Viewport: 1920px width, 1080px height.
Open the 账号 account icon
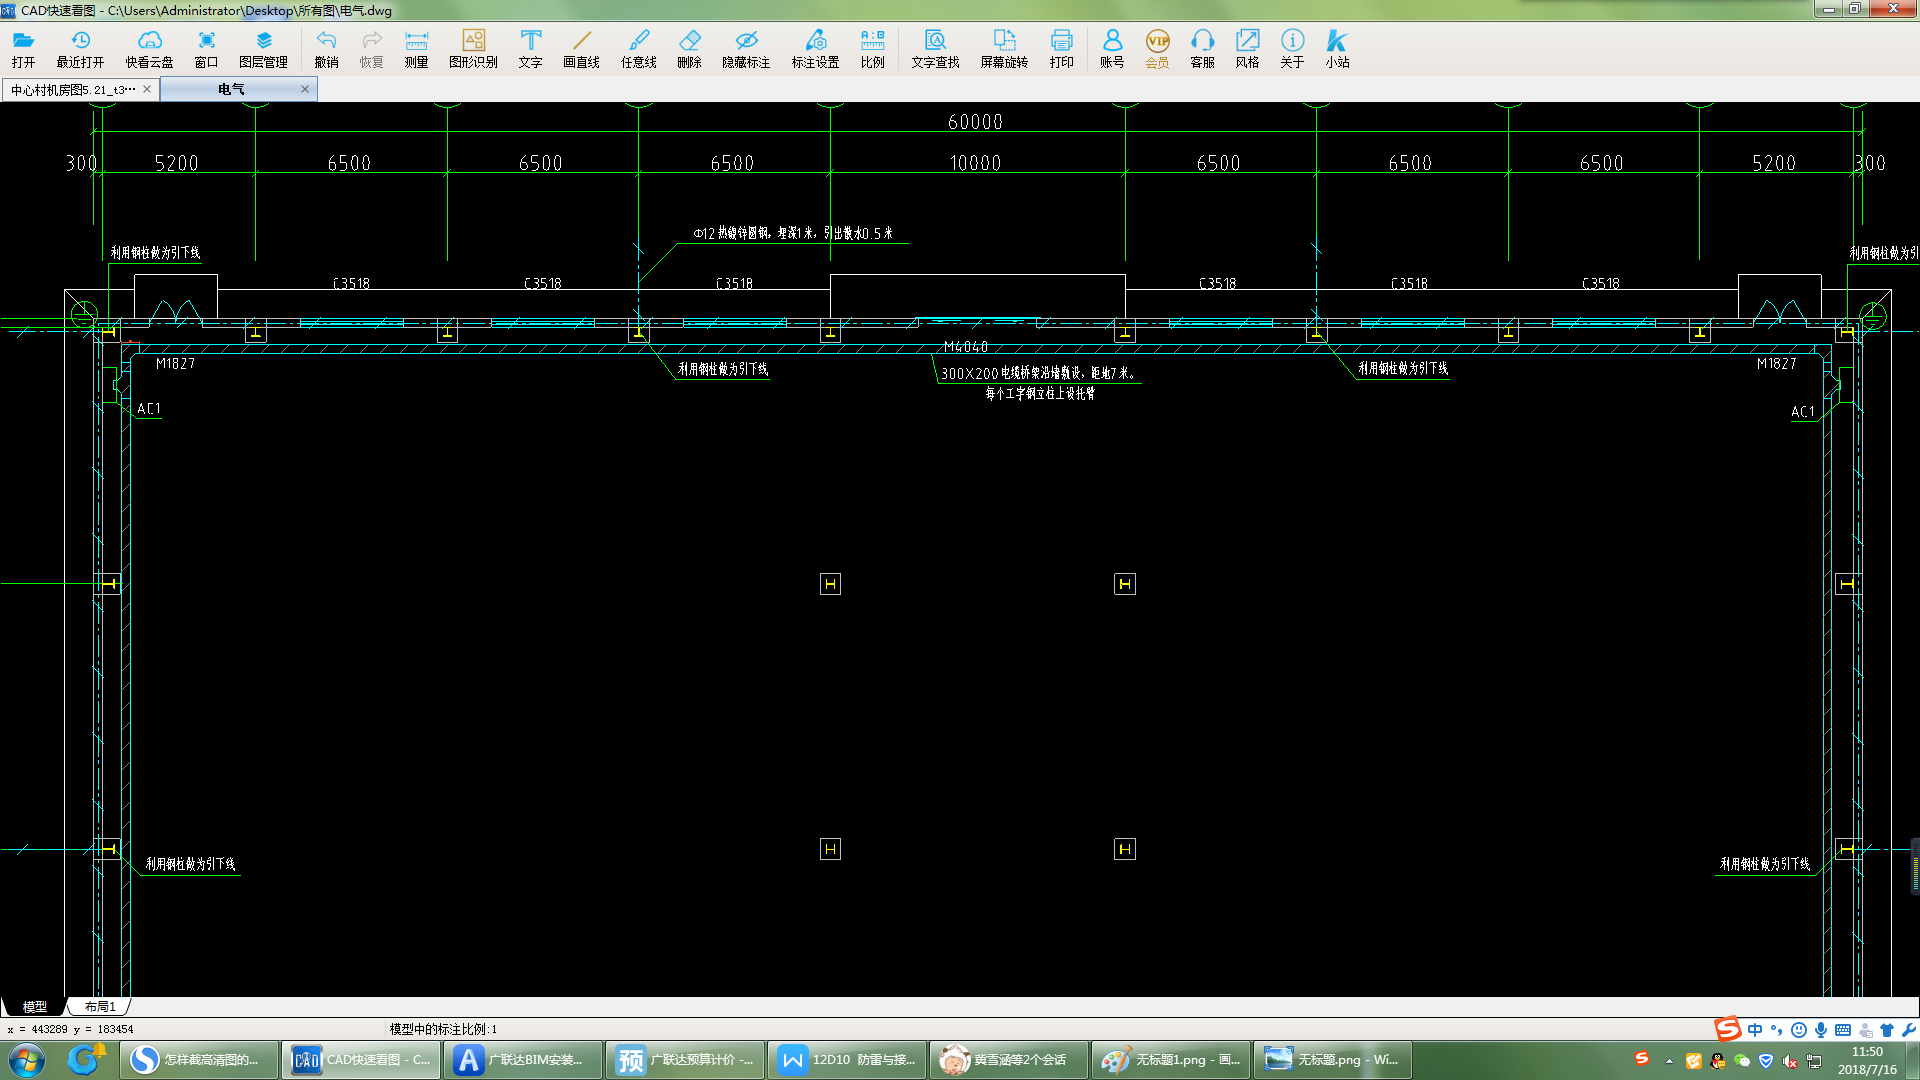tap(1112, 48)
